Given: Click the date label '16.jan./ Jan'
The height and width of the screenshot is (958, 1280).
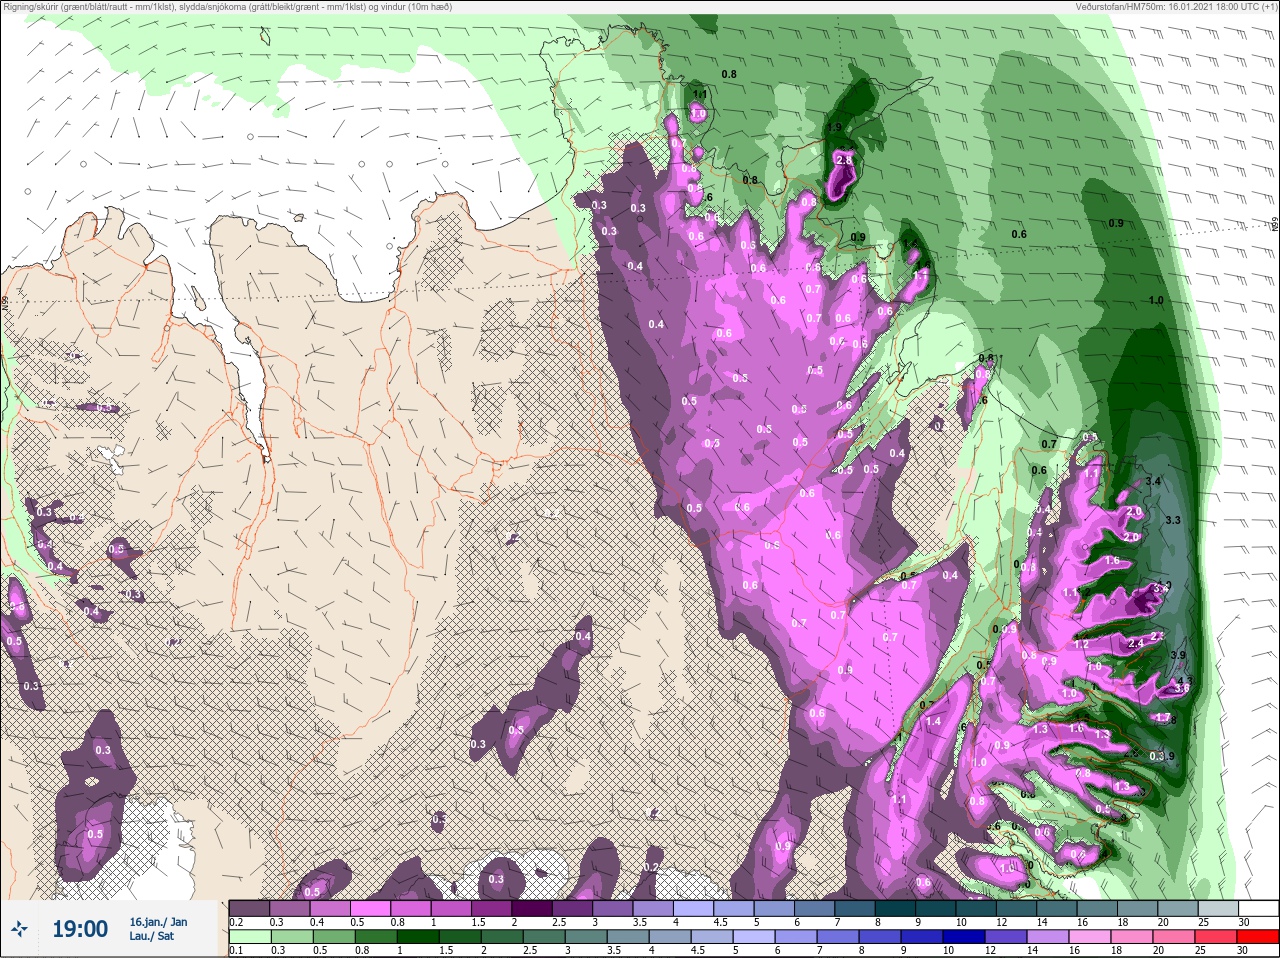Looking at the screenshot, I should pyautogui.click(x=158, y=921).
